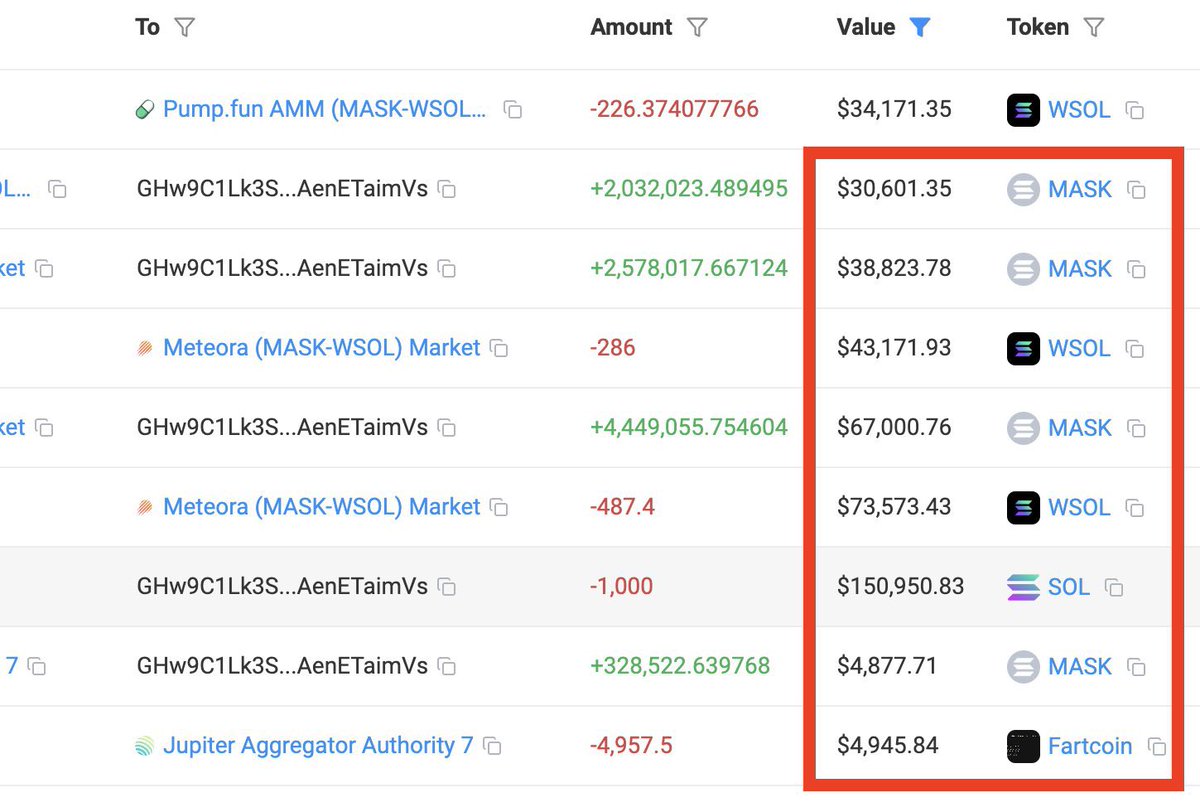Copy the MASK token in the $38,823.78 row
Viewport: 1200px width, 807px height.
point(1136,269)
